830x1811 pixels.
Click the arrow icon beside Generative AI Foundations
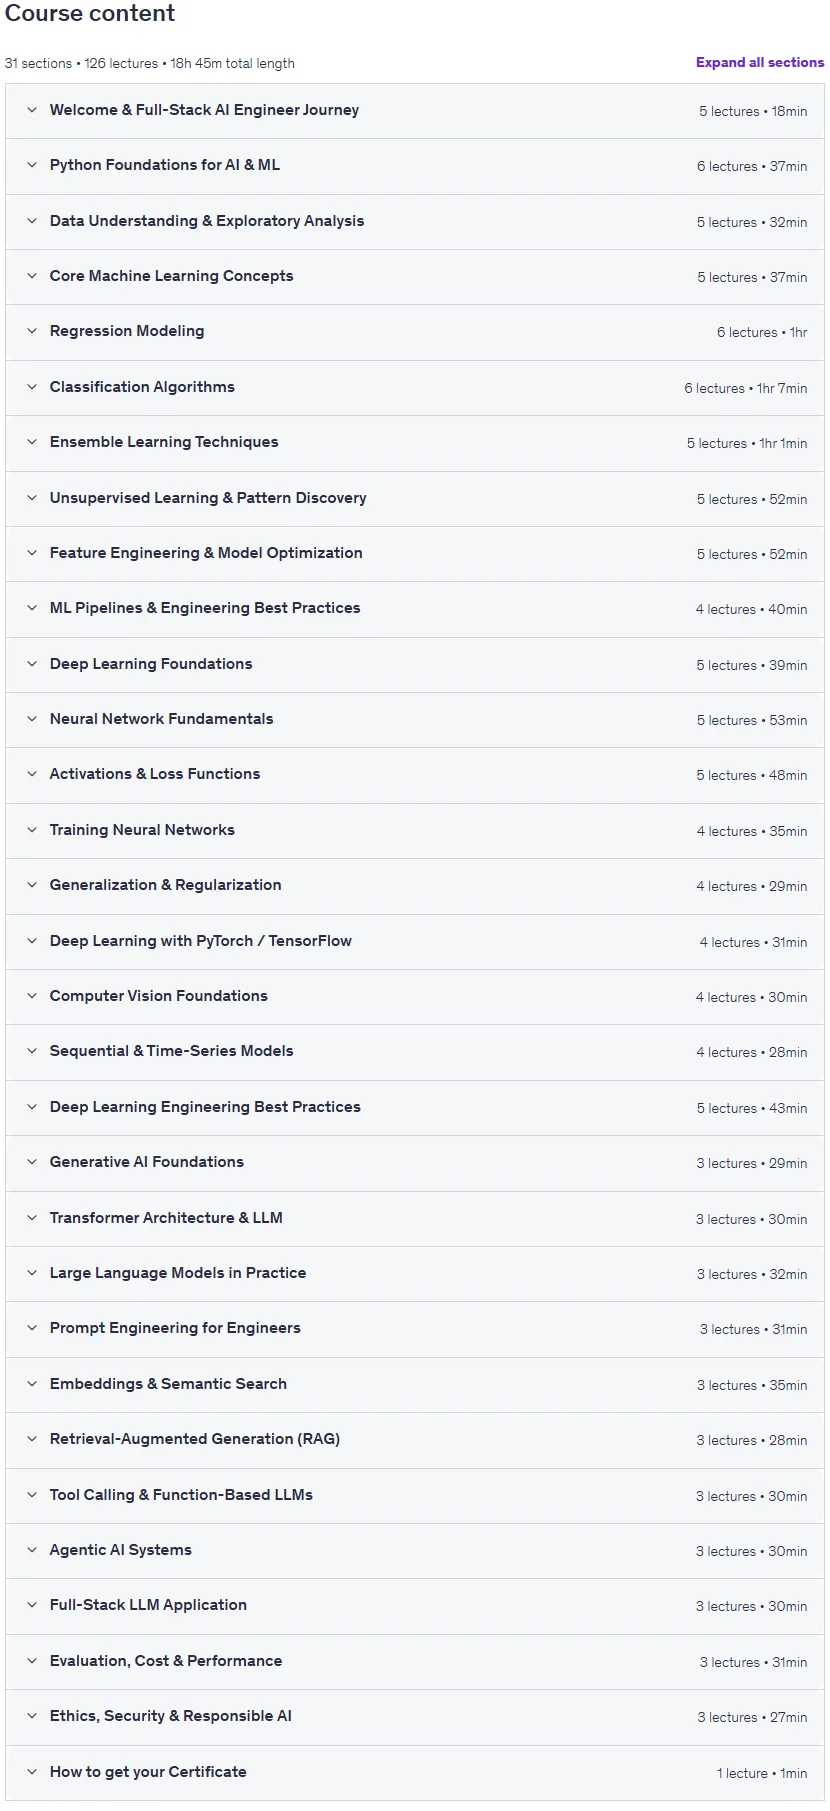point(32,1162)
